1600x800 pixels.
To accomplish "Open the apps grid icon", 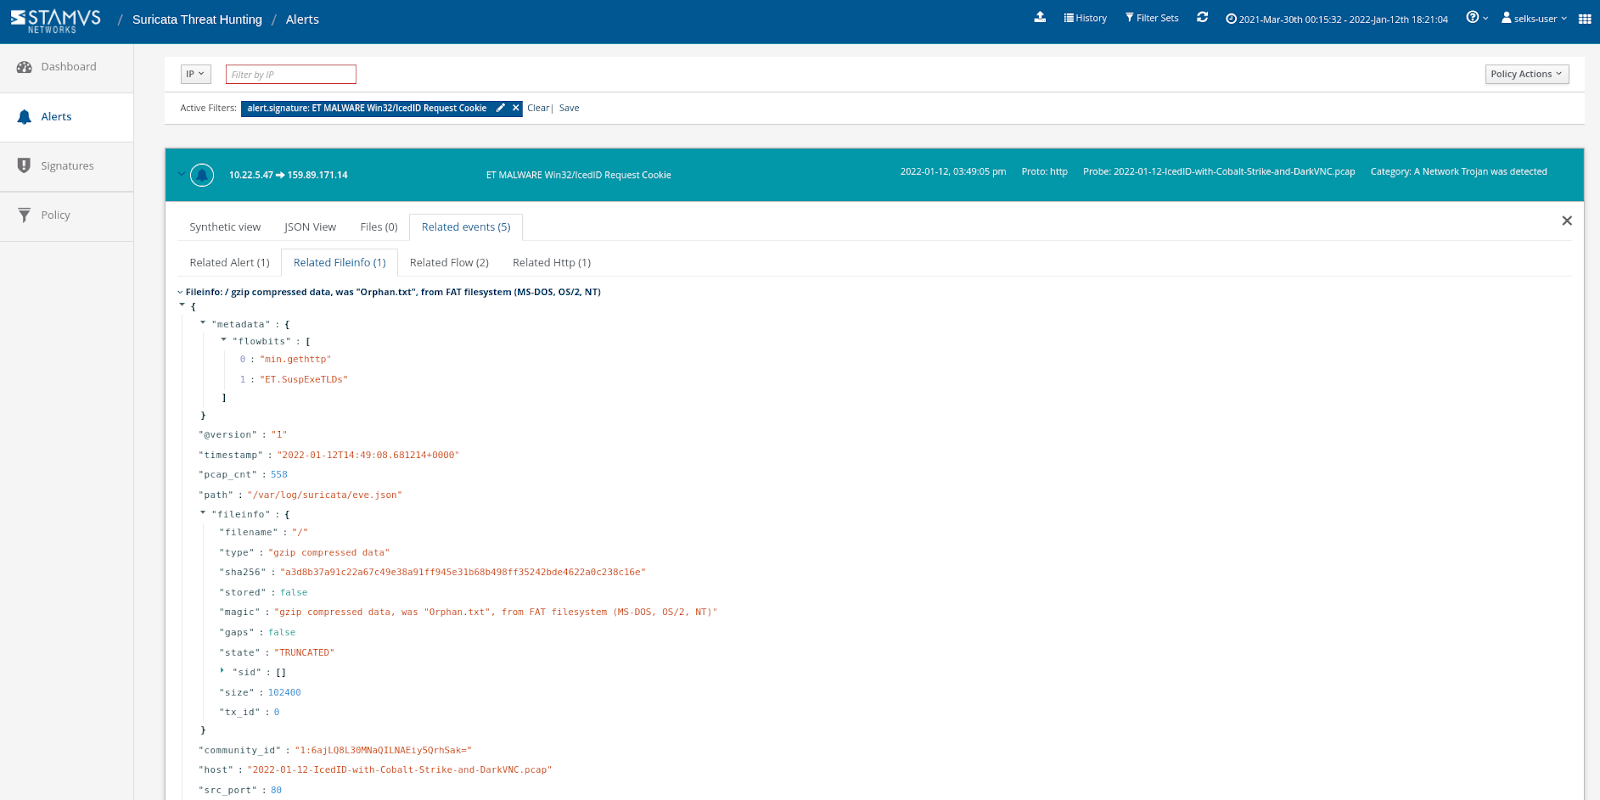I will [1584, 19].
